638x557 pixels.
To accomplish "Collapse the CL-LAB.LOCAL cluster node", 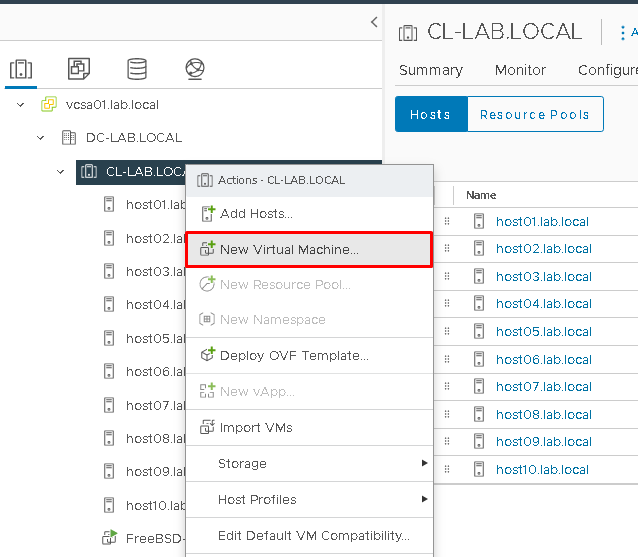I will [x=61, y=172].
